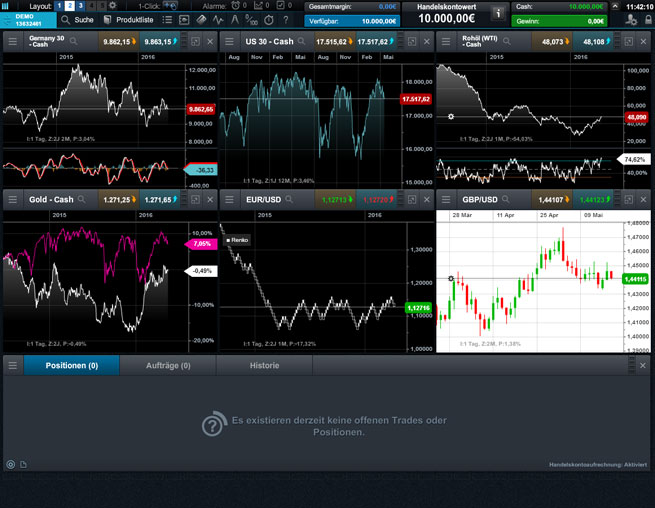The image size is (655, 508).
Task: Open the payment card funding icon
Action: pos(201,20)
